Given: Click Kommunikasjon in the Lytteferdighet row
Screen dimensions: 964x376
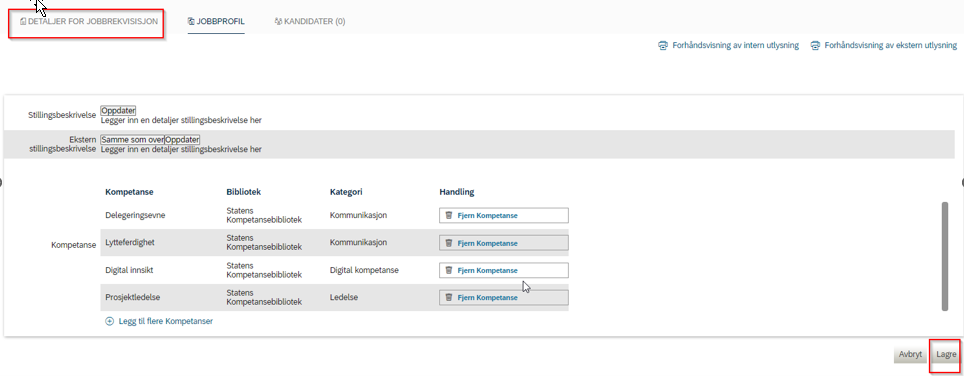Looking at the screenshot, I should (x=358, y=243).
